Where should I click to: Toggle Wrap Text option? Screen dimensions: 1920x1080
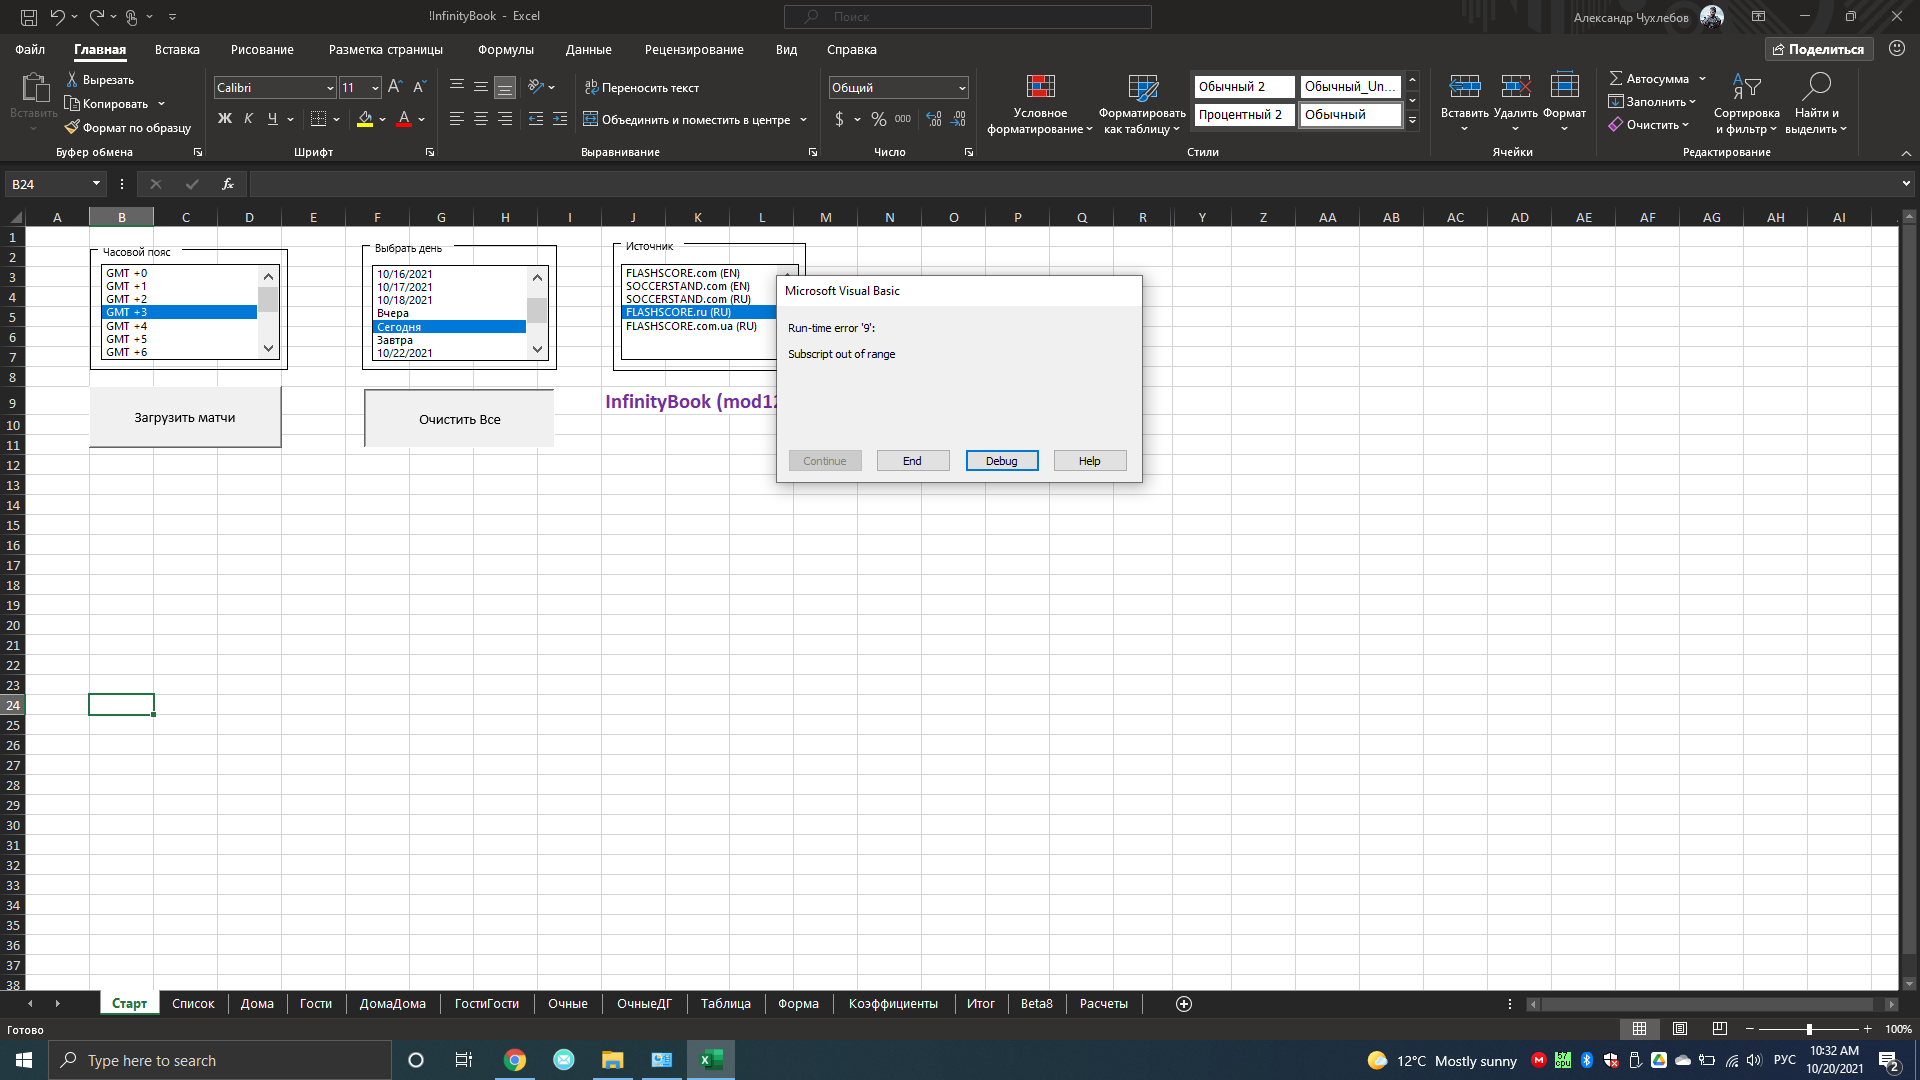(642, 88)
